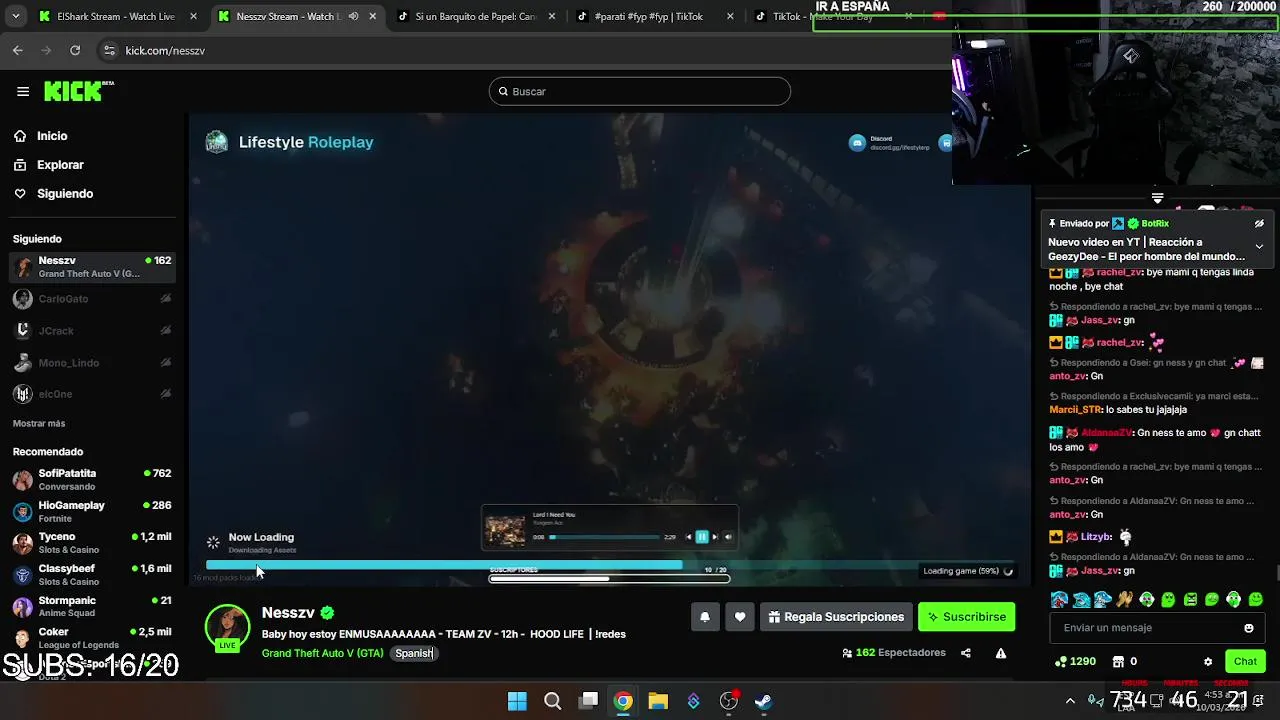Viewport: 1280px width, 720px height.
Task: Send message with Chat button
Action: point(1245,661)
